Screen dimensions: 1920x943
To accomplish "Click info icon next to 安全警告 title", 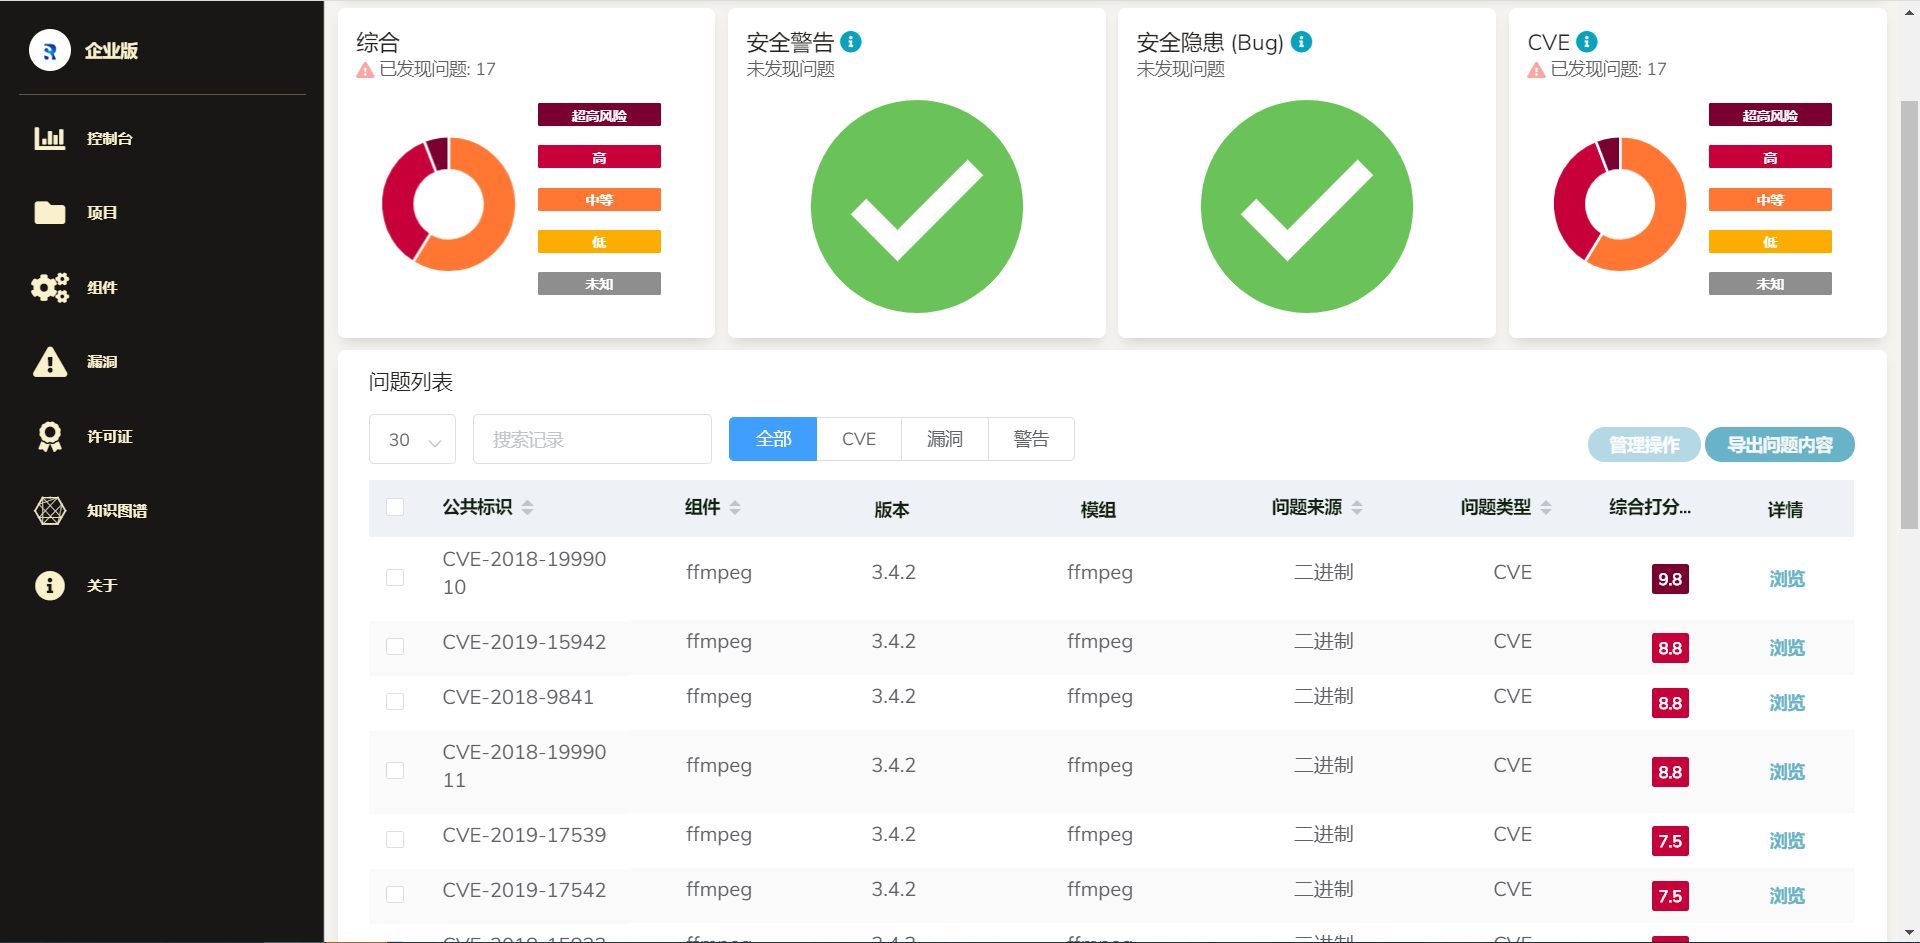I will [851, 42].
